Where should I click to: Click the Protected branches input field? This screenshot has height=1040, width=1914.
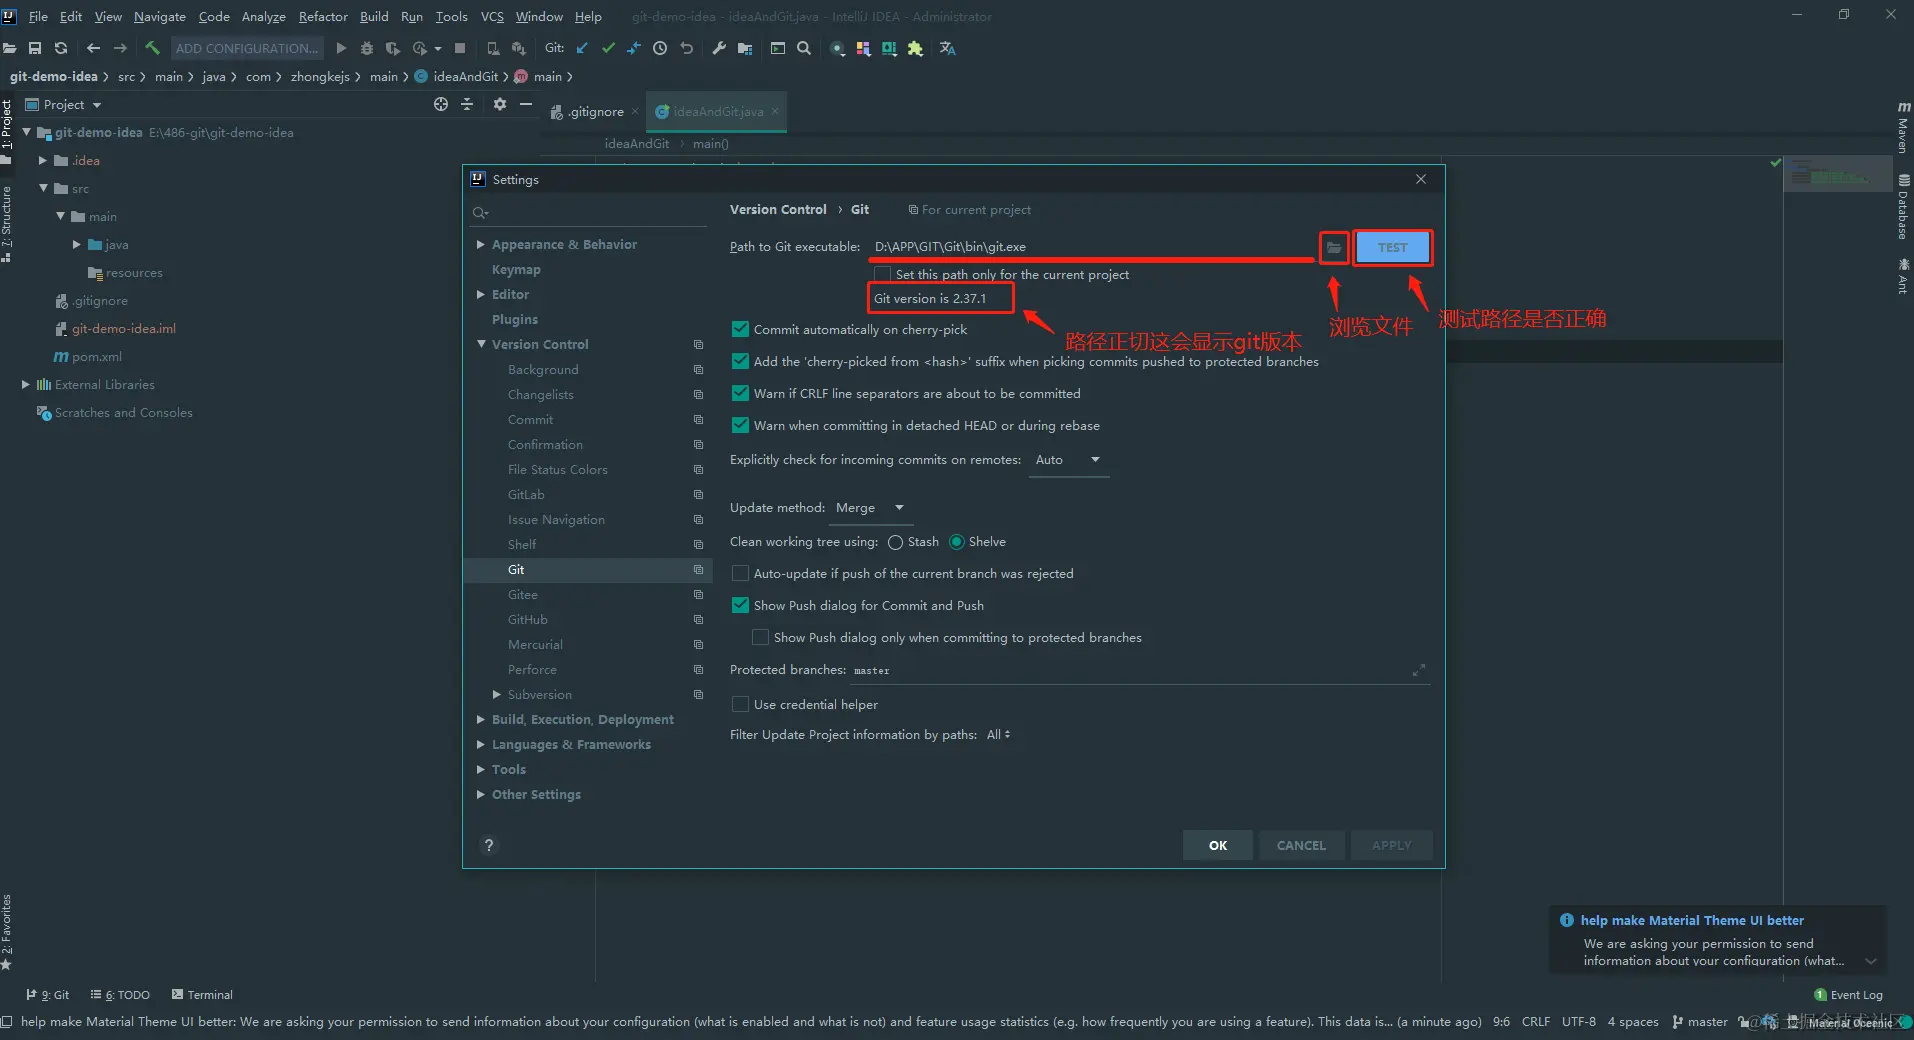1139,670
